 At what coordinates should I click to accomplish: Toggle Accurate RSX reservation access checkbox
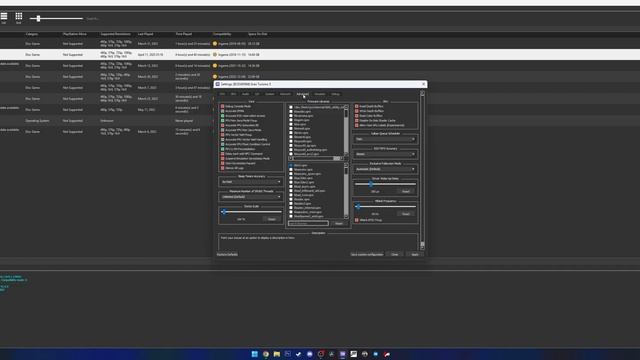click(222, 116)
